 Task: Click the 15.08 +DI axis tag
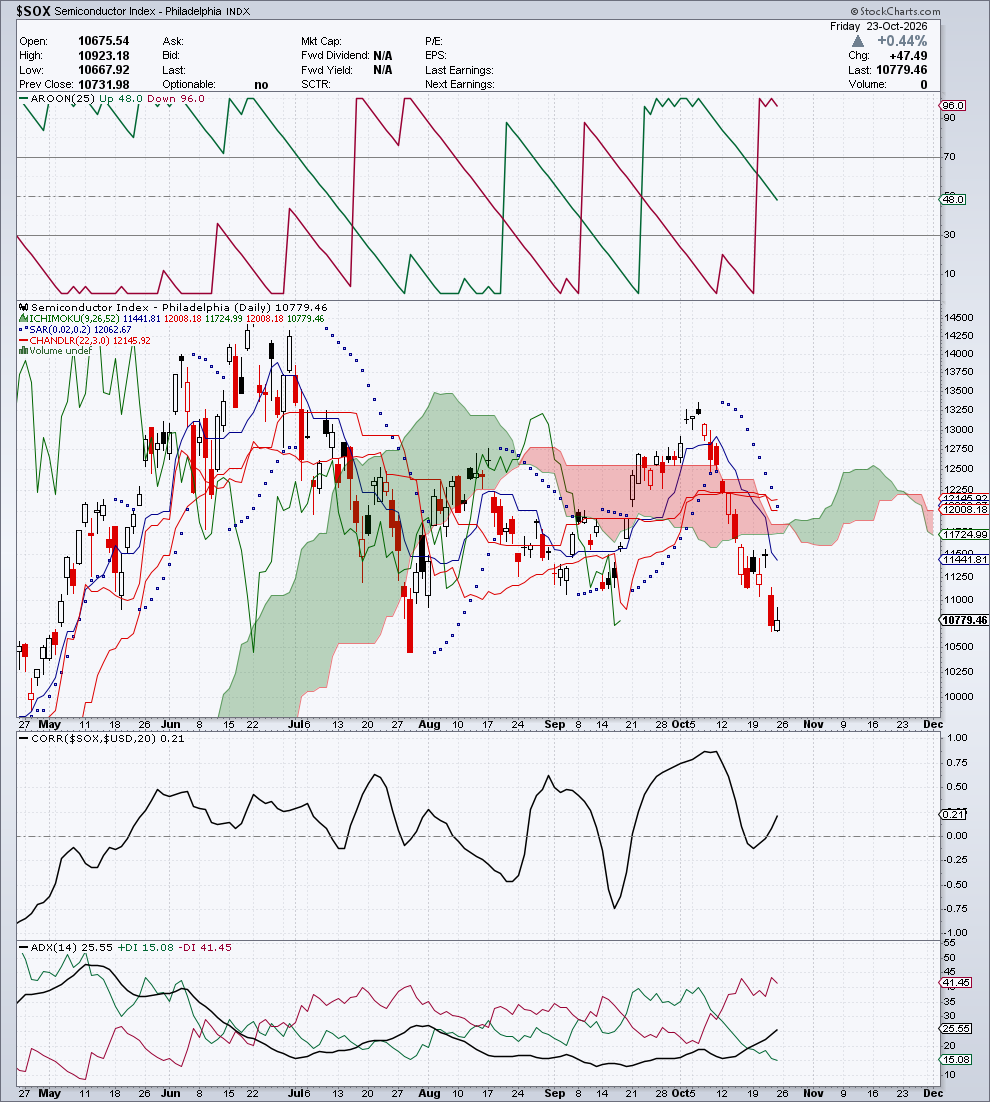[956, 1059]
